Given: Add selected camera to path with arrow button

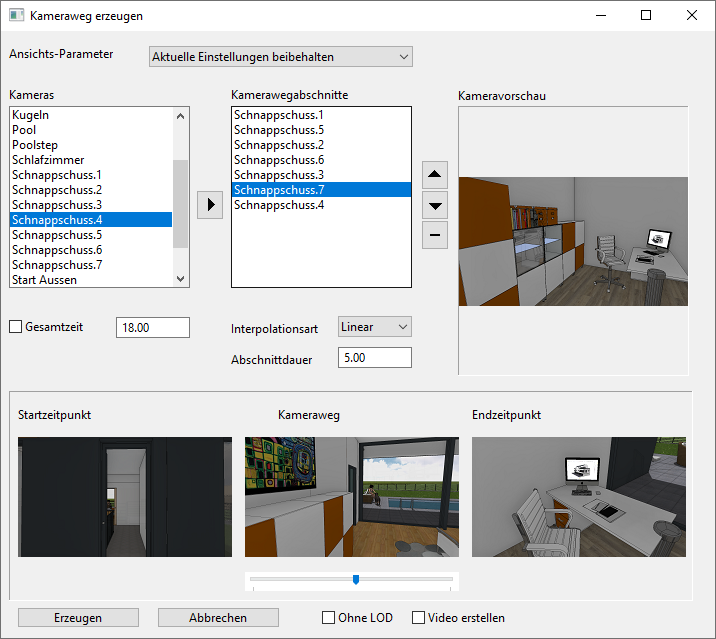Looking at the screenshot, I should click(x=209, y=205).
